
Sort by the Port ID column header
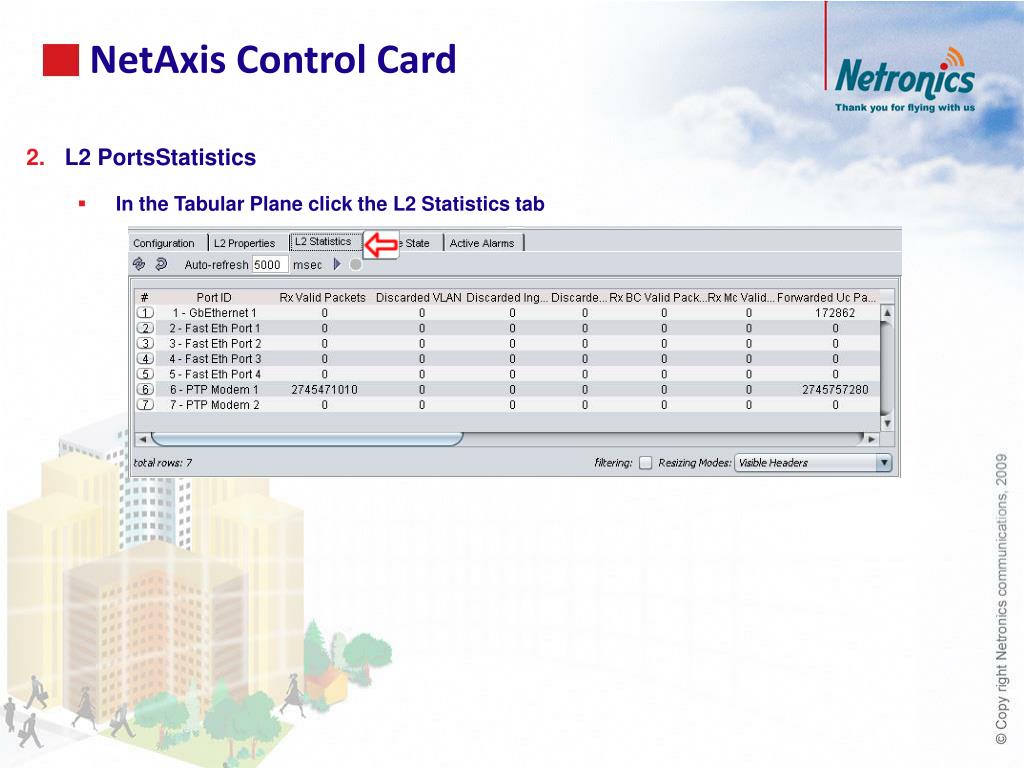[x=214, y=297]
